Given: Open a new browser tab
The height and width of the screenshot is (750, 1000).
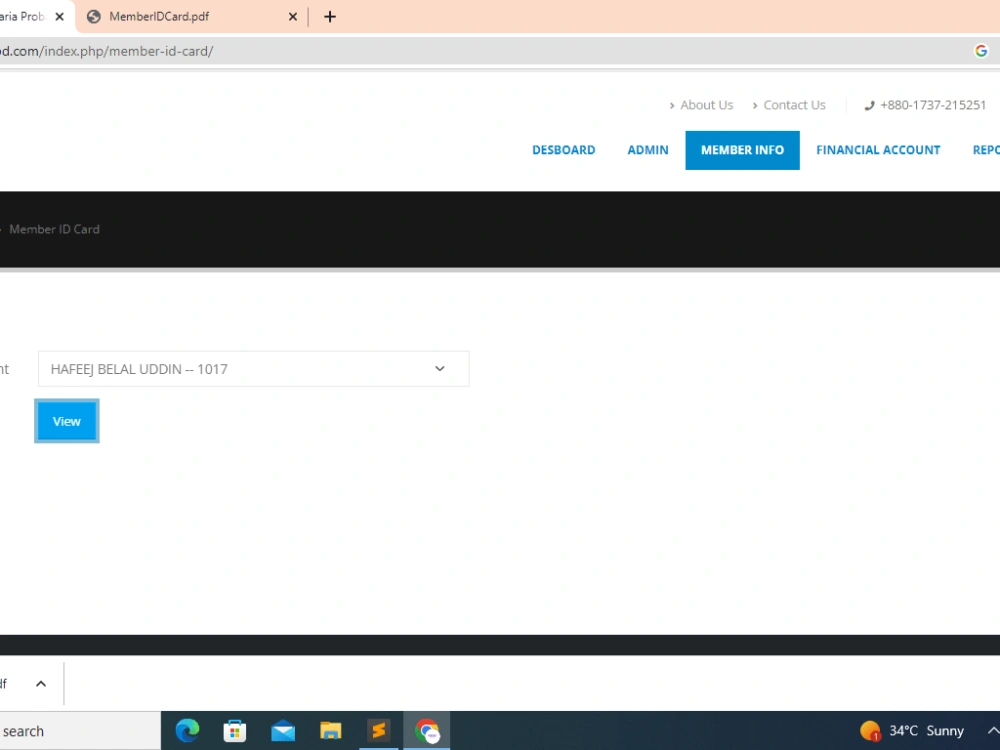Looking at the screenshot, I should 330,17.
